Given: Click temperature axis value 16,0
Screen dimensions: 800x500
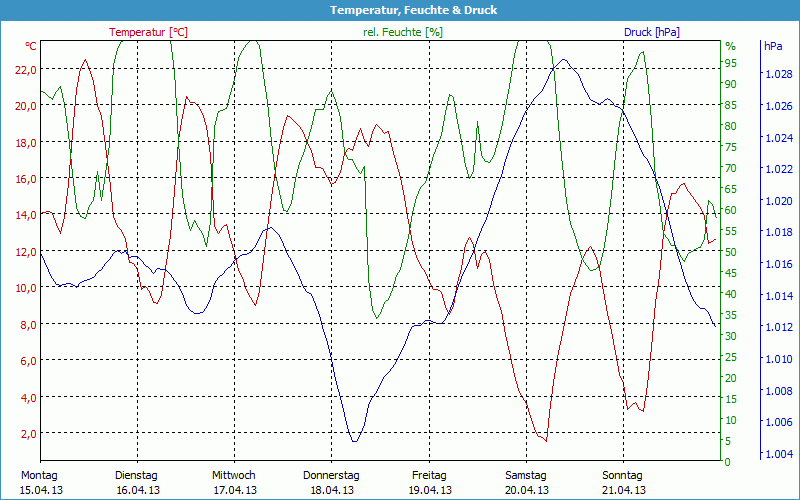Looking at the screenshot, I should click(x=26, y=179).
